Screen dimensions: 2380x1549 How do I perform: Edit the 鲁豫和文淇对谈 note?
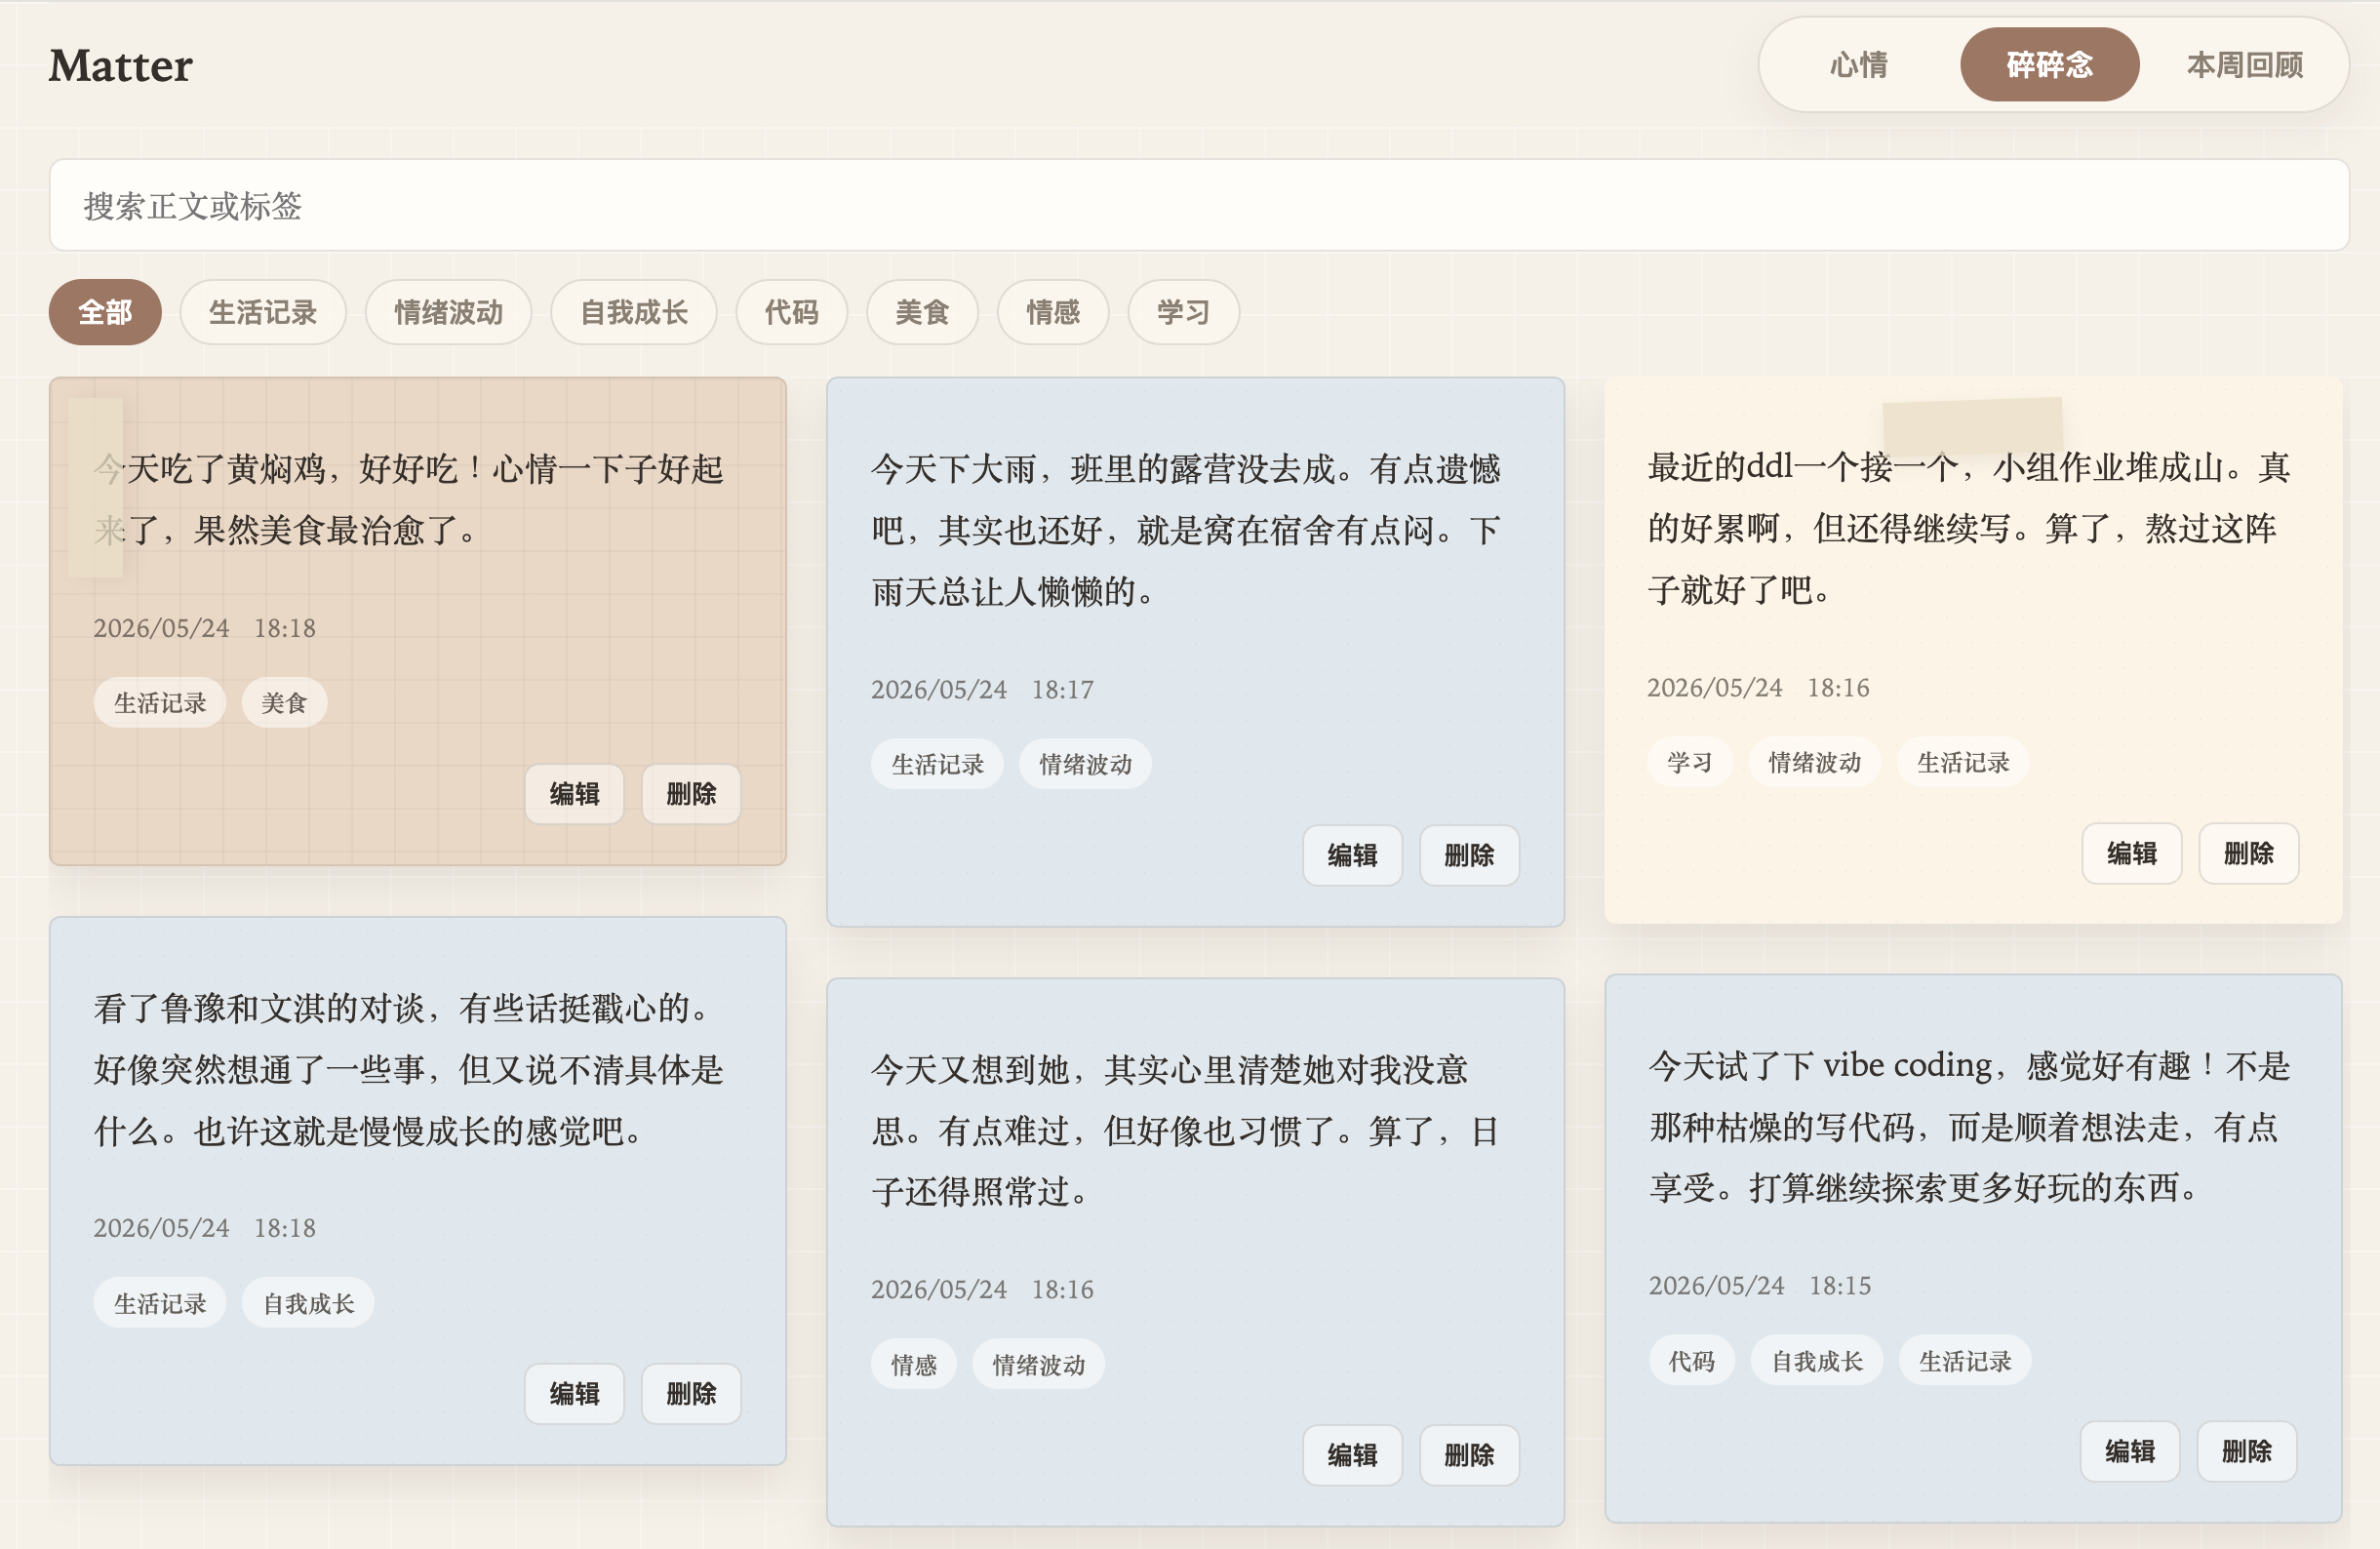(x=575, y=1393)
